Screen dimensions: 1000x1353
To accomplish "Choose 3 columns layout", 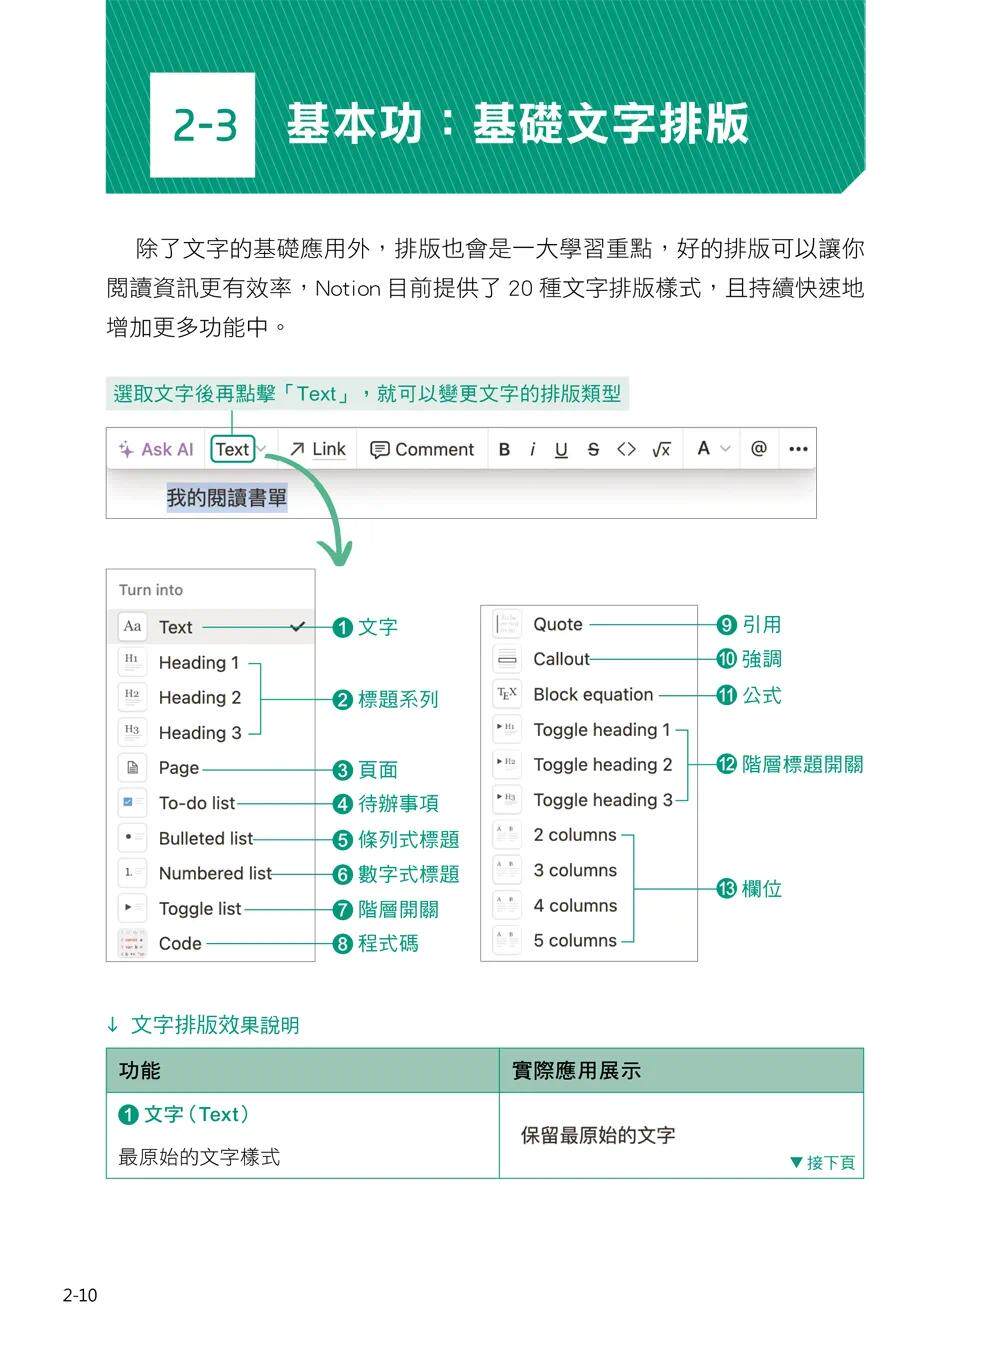I will pos(589,870).
